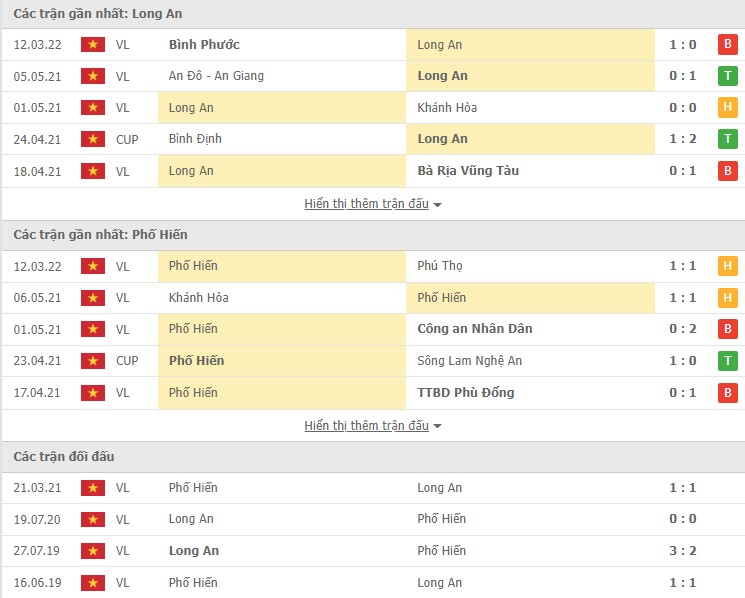Click the red B badge for Bình Phước match
Image resolution: width=745 pixels, height=598 pixels.
click(727, 44)
